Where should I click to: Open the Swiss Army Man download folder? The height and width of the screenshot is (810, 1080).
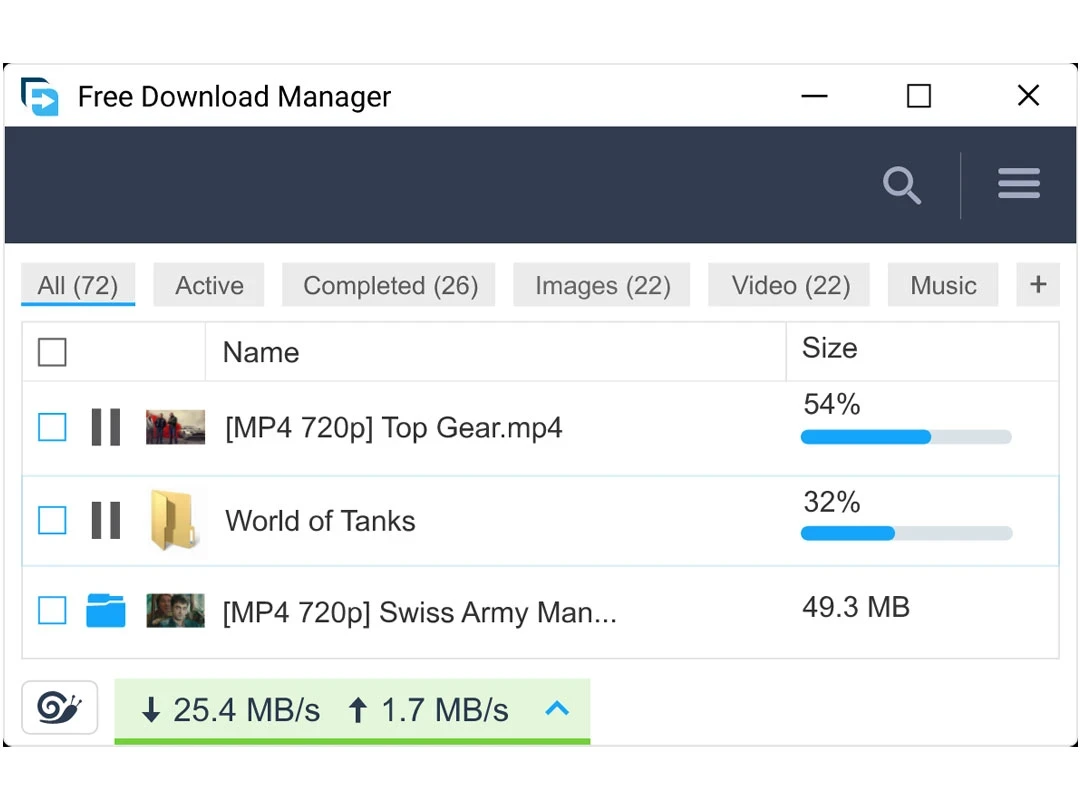105,611
